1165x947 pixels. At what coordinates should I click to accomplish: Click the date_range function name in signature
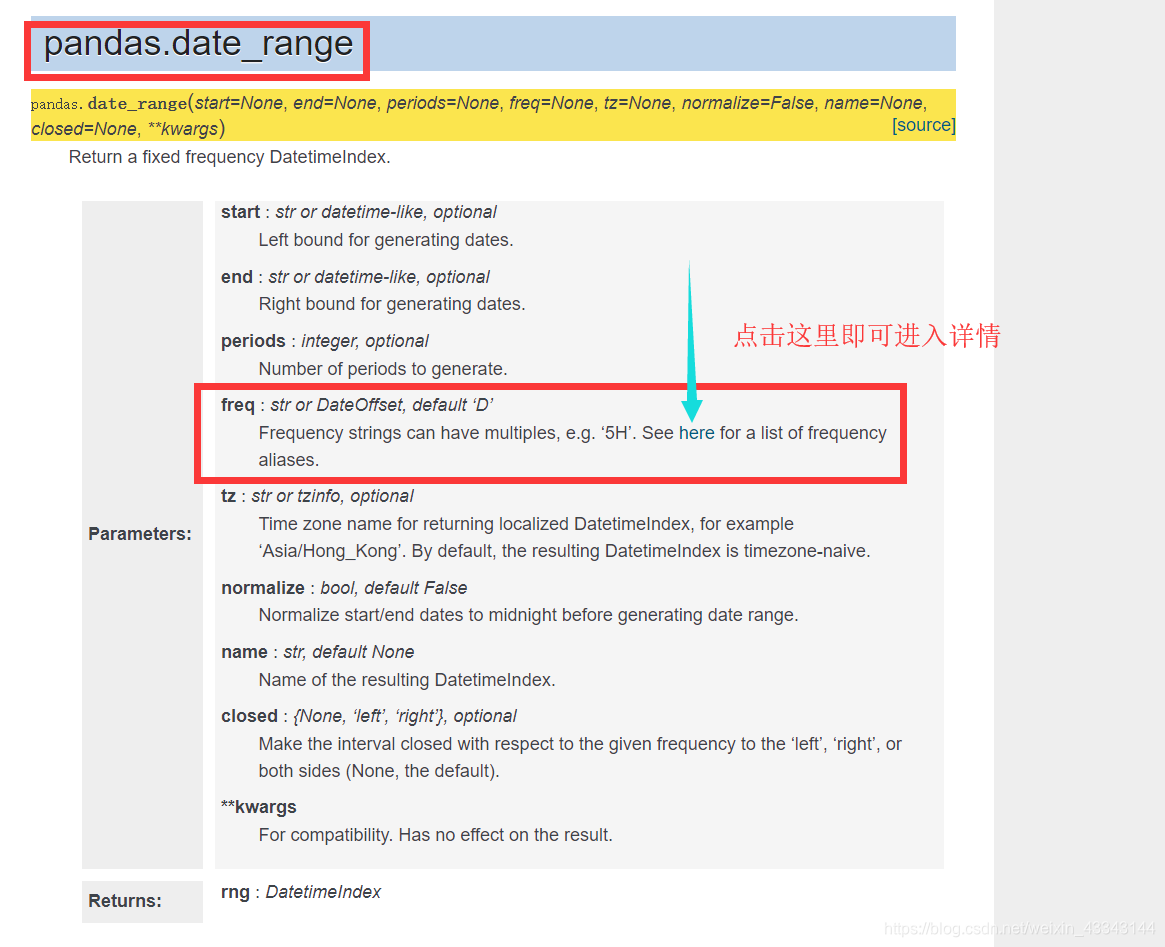point(137,103)
